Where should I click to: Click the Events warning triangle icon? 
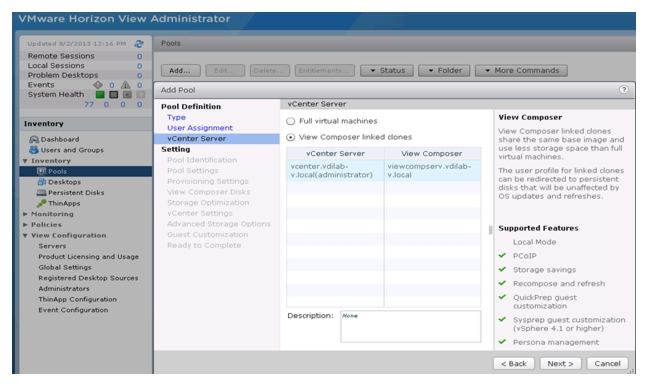coord(125,85)
